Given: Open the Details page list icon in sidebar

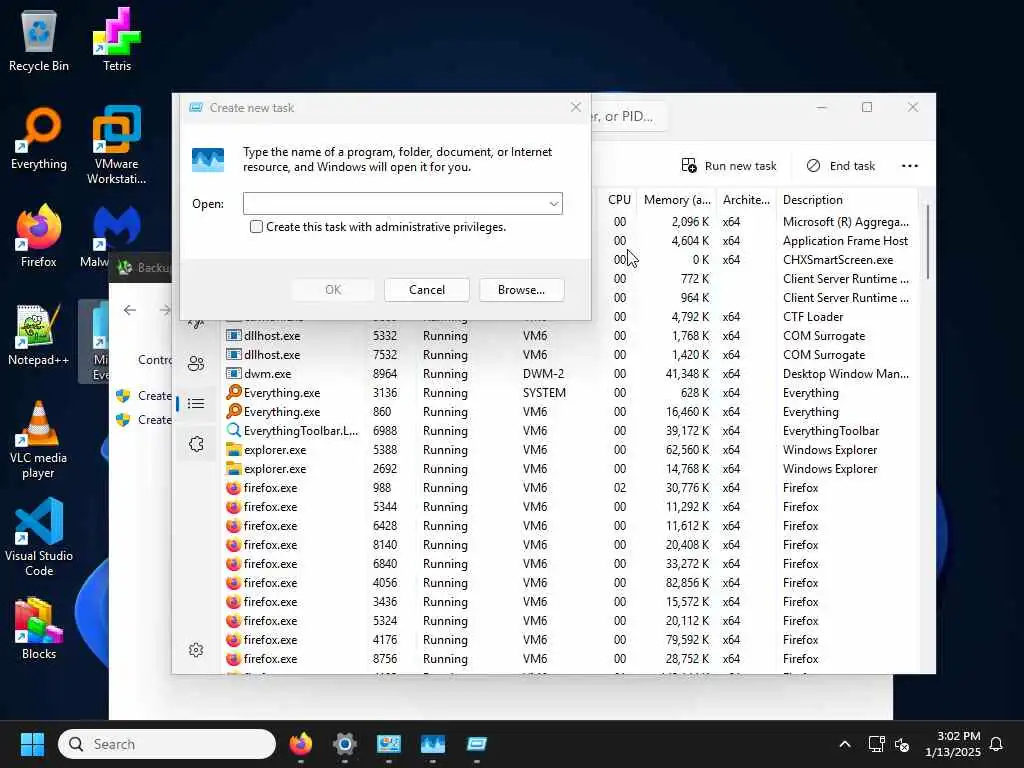Looking at the screenshot, I should pyautogui.click(x=196, y=404).
